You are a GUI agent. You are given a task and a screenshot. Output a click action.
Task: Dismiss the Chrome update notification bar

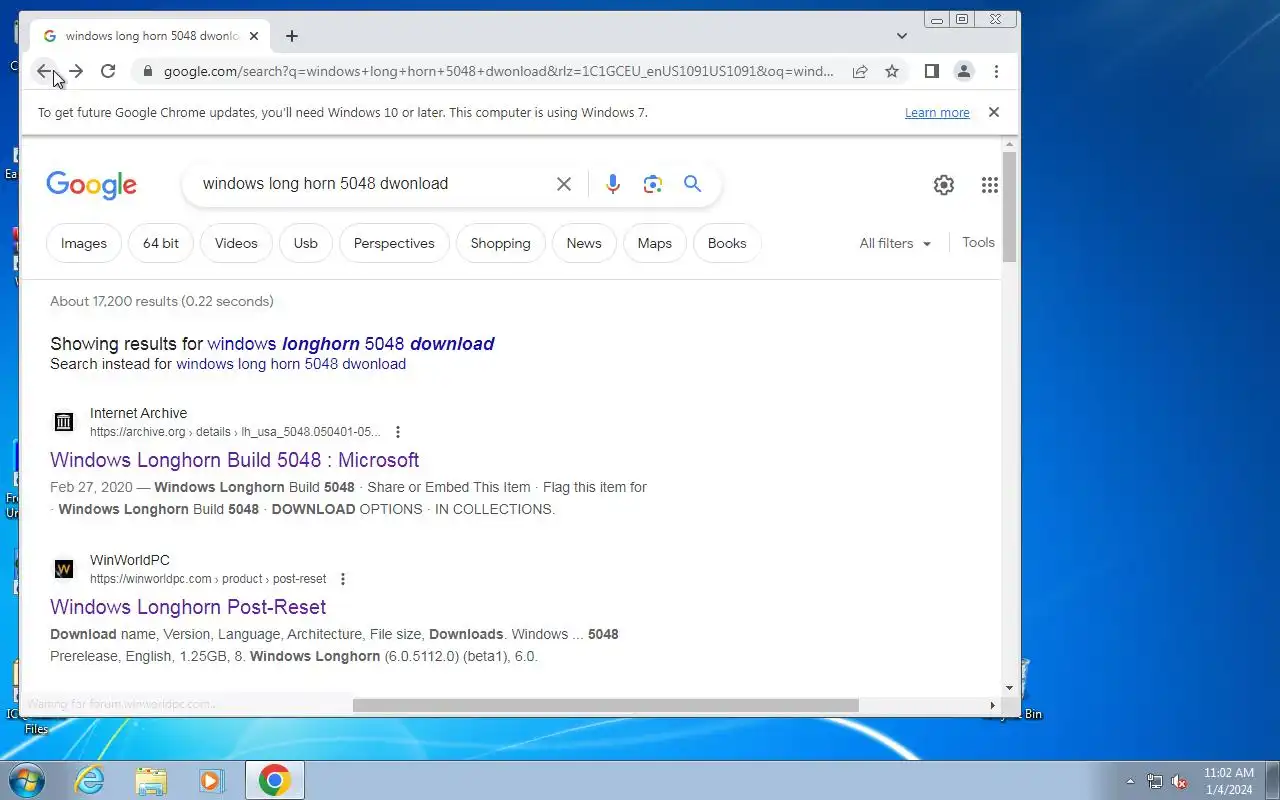coord(994,112)
